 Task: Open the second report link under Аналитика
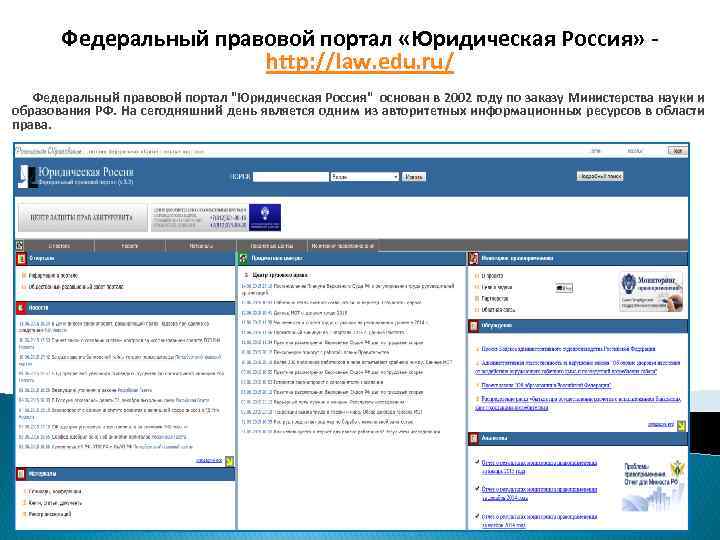(539, 494)
